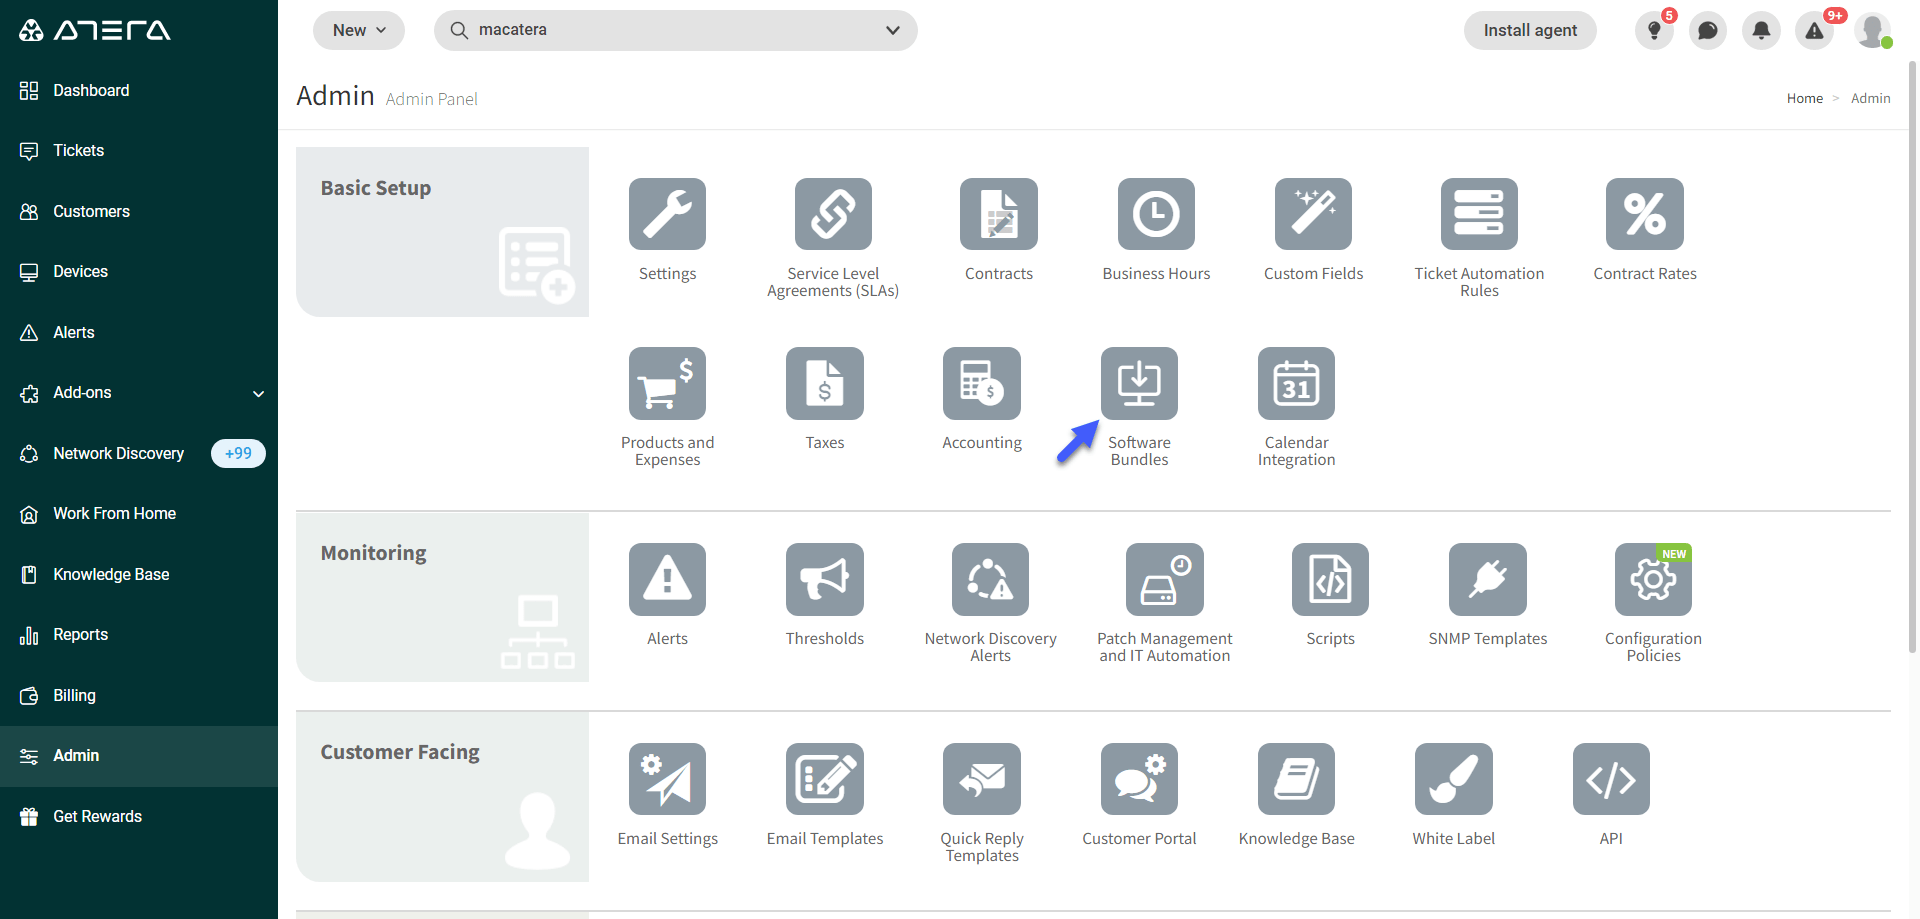Open SNMP Templates
Screen dimensions: 1920x919
click(x=1487, y=579)
